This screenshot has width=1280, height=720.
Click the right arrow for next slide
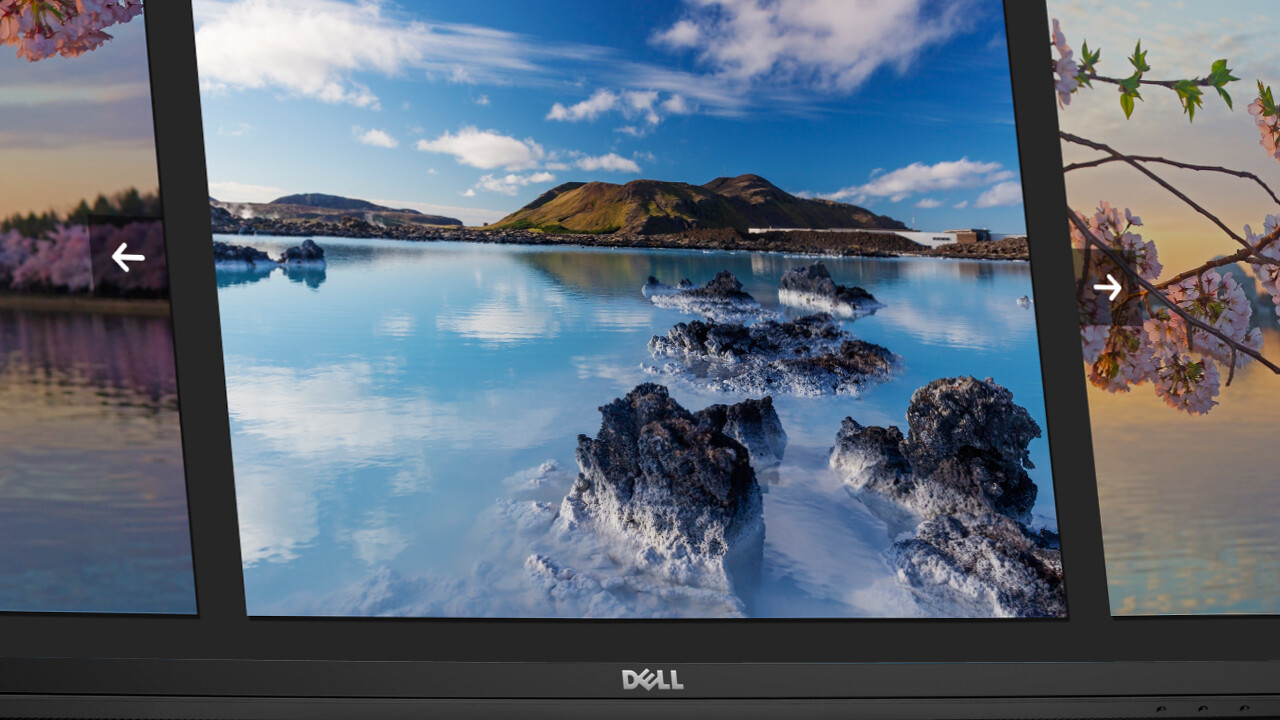[x=1107, y=288]
